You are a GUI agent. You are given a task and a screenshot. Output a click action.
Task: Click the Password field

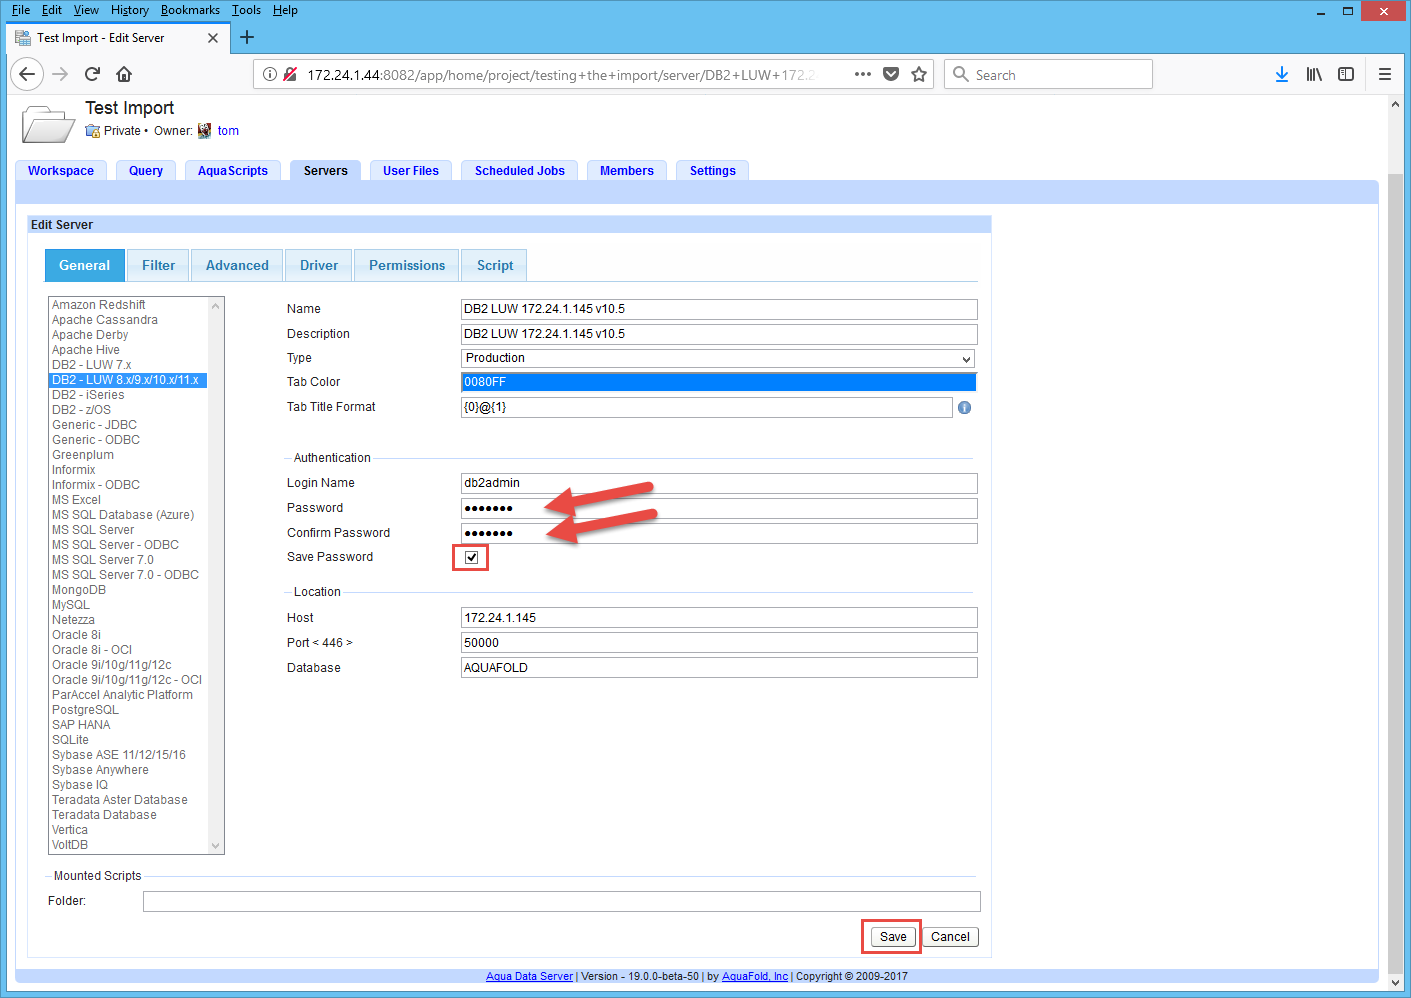coord(719,508)
